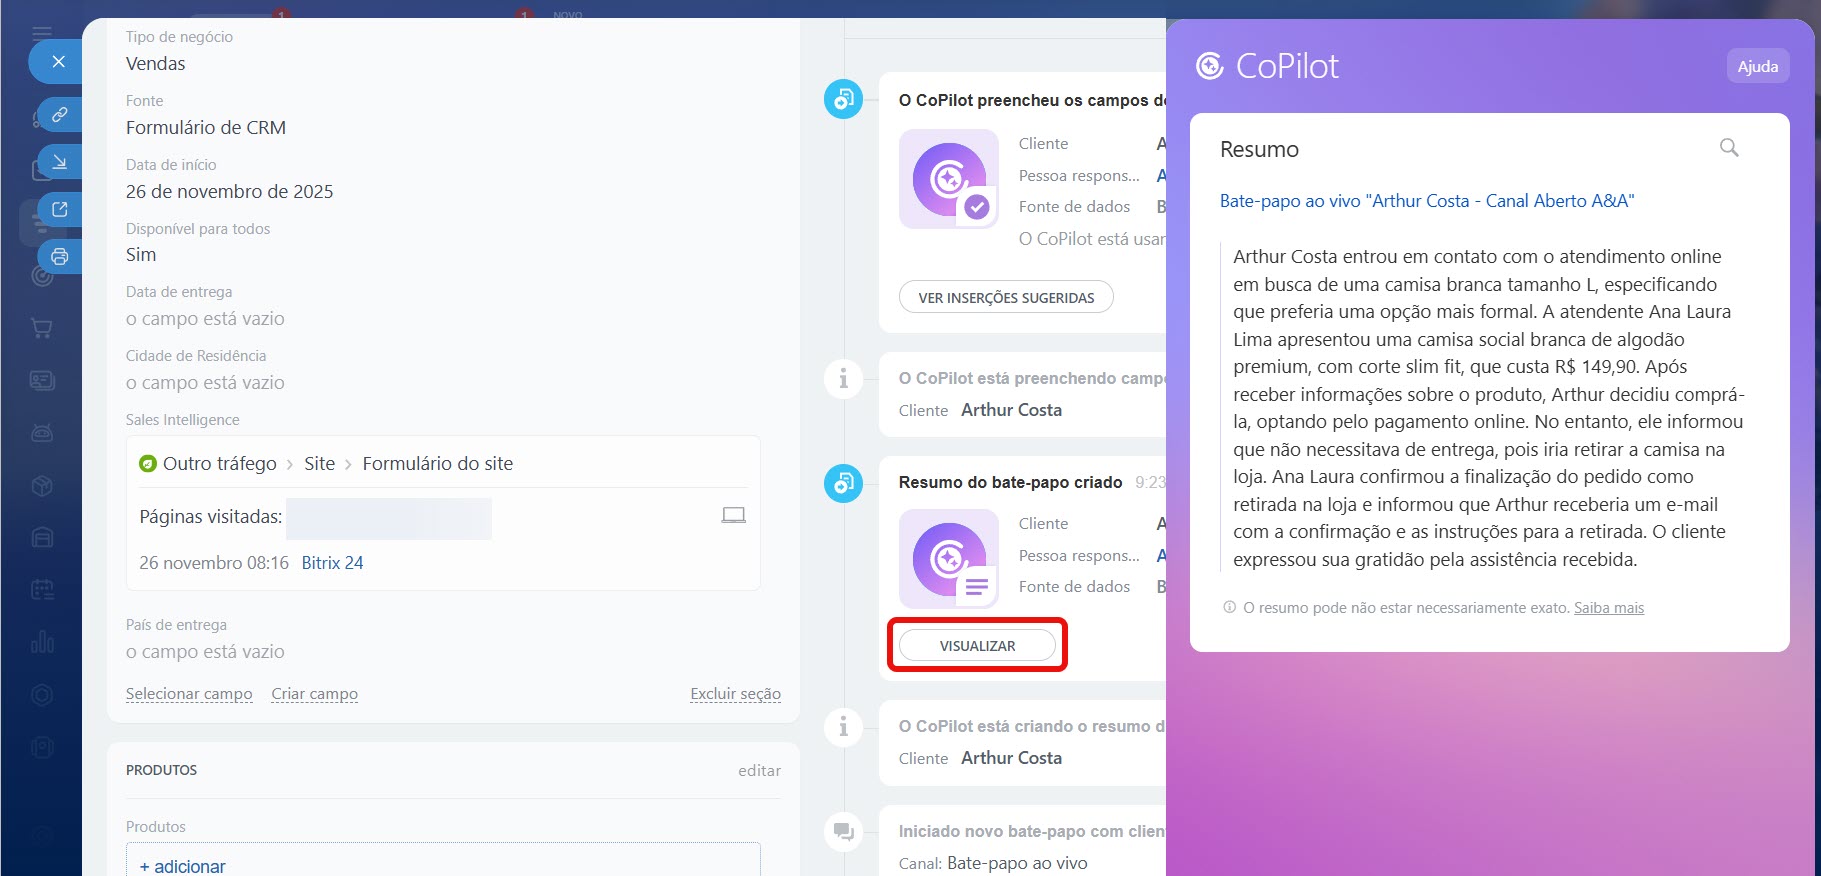
Task: Click Criar campo link
Action: [314, 694]
